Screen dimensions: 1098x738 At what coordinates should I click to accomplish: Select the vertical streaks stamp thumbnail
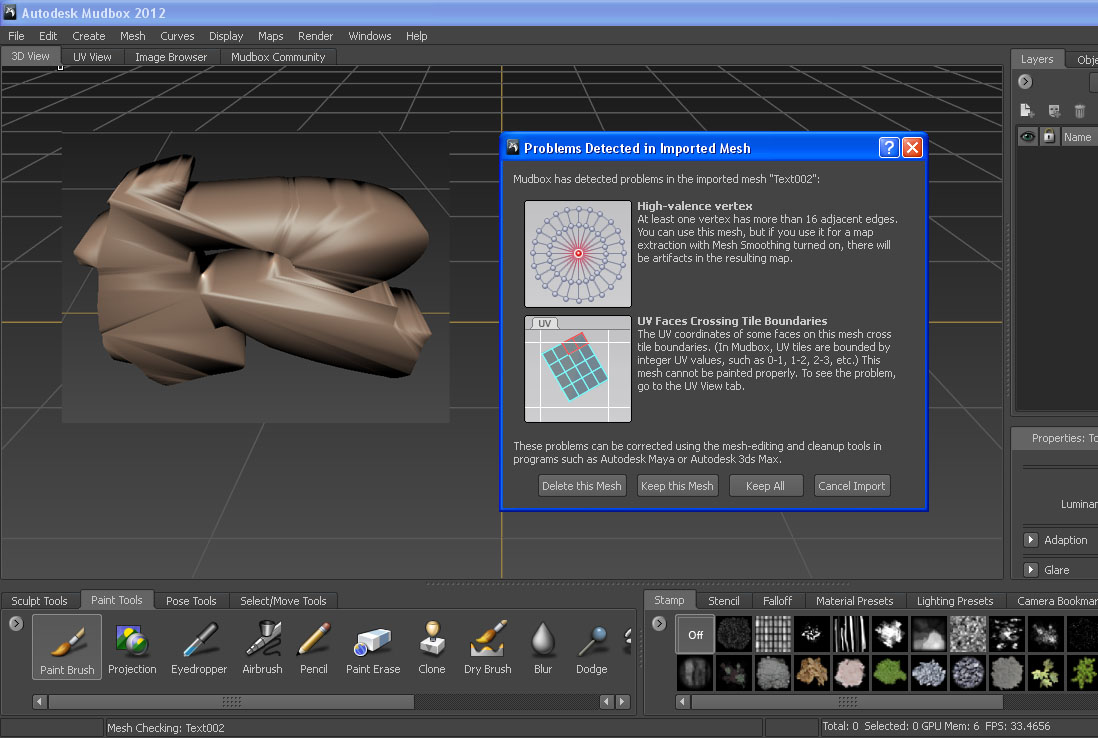point(851,634)
